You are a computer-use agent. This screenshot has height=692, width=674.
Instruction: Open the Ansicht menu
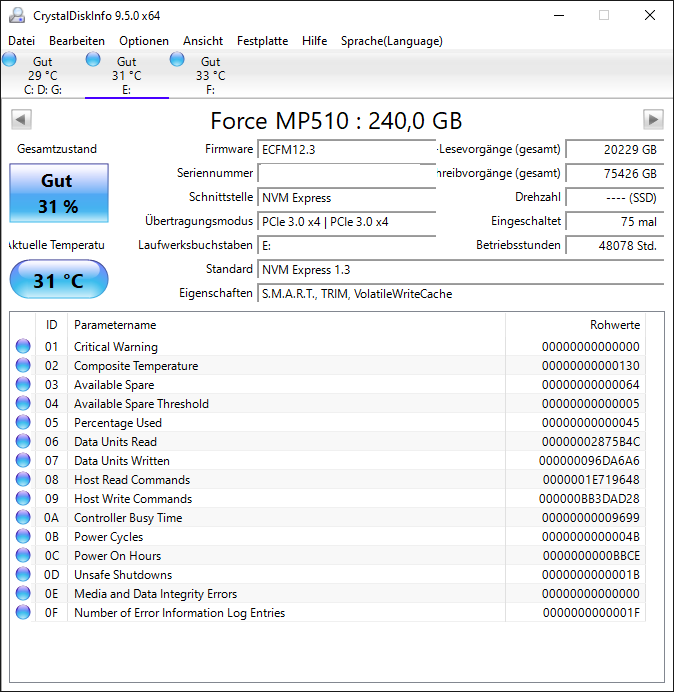(203, 41)
